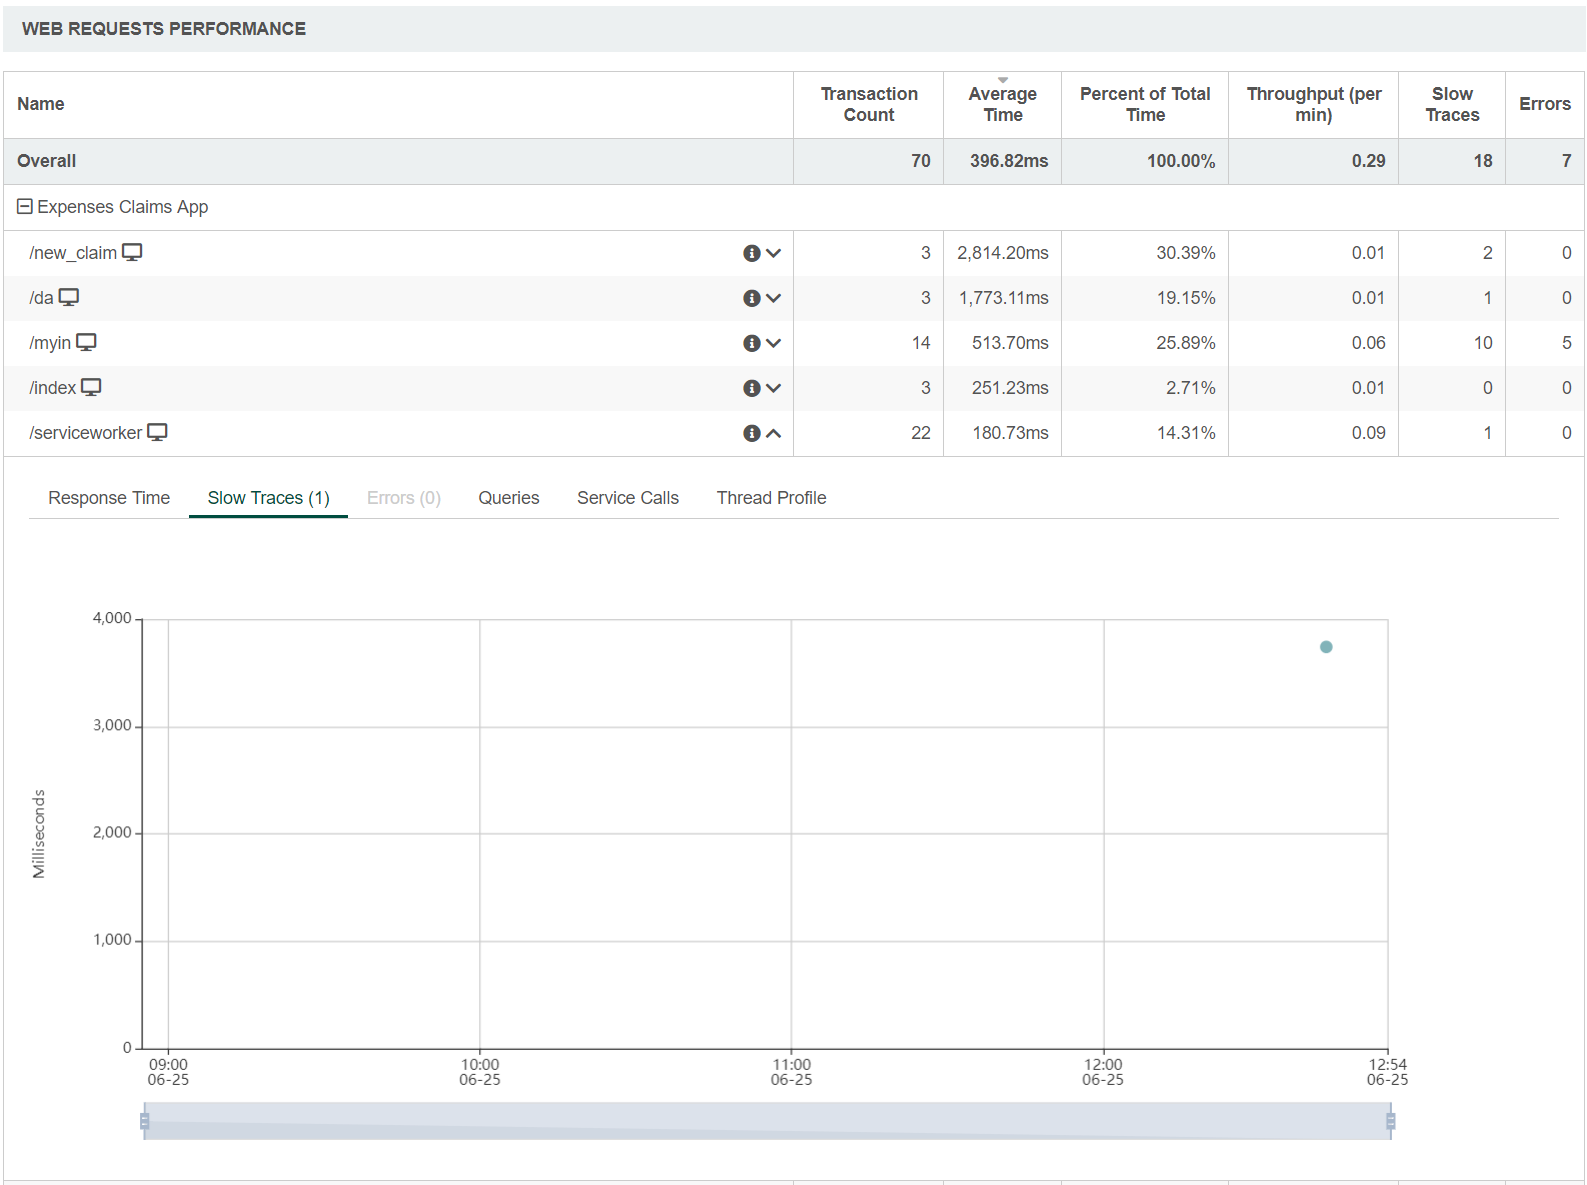Collapse the Expenses Claims App group

coord(25,206)
